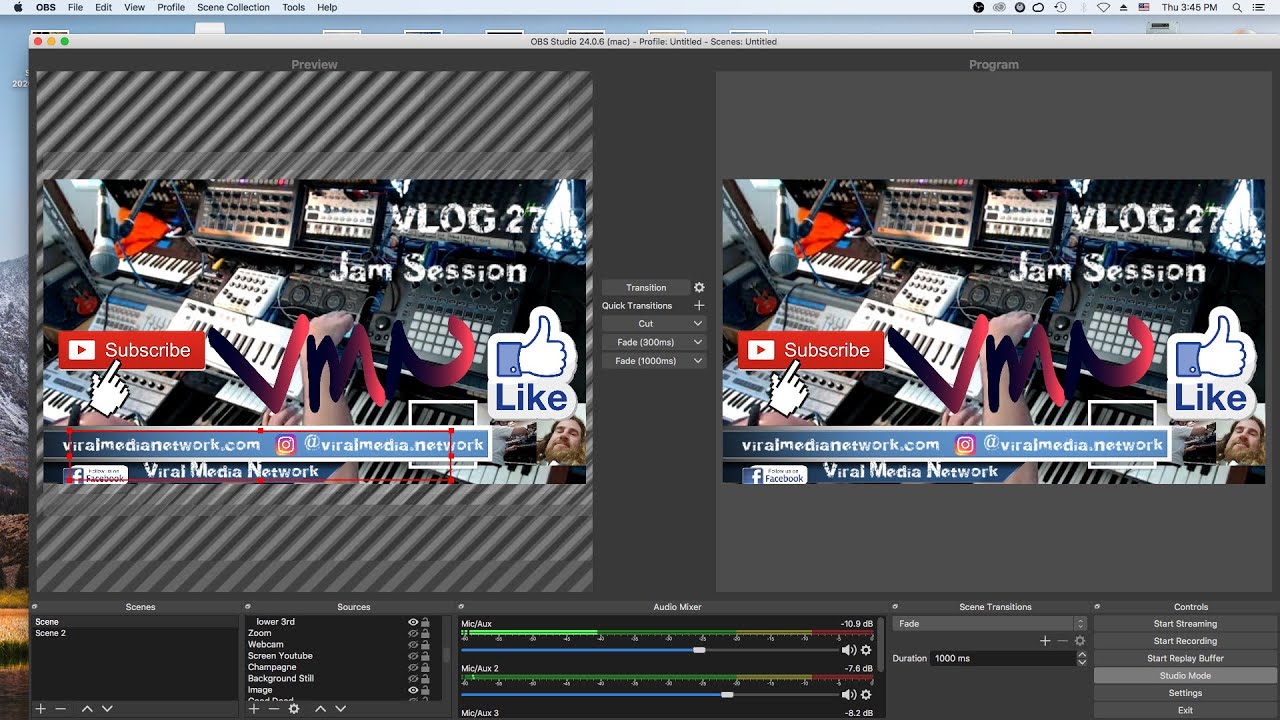Click the Start Recording button
This screenshot has width=1280, height=720.
[x=1185, y=641]
